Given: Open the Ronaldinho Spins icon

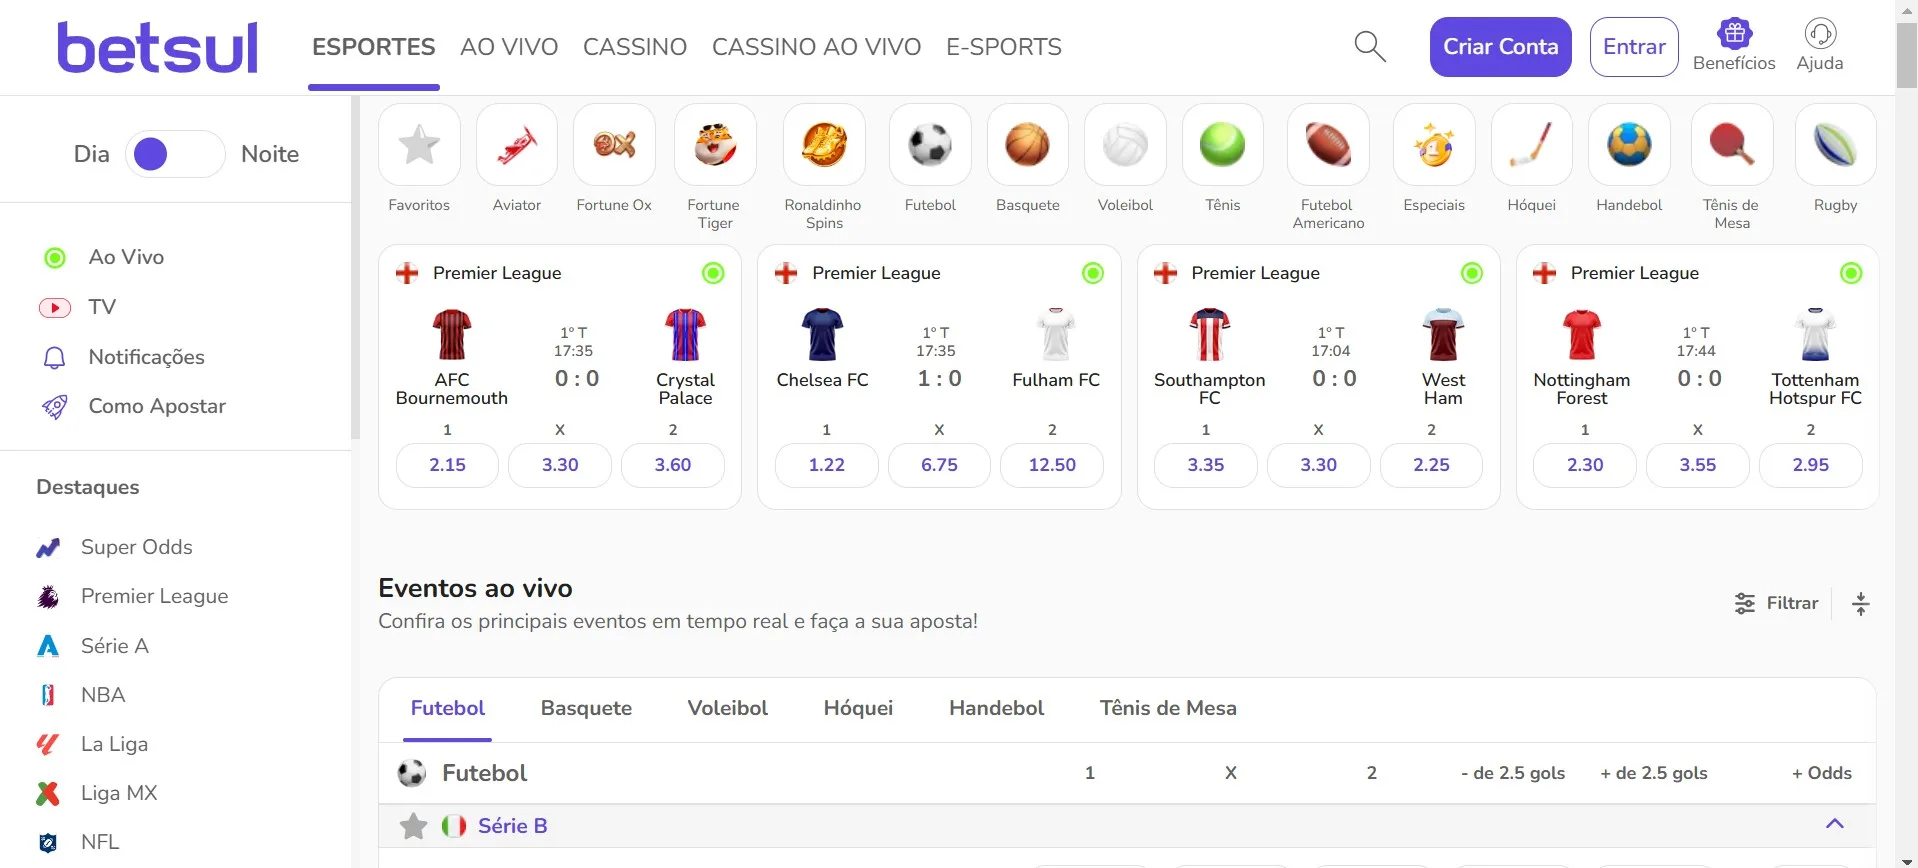Looking at the screenshot, I should click(824, 144).
